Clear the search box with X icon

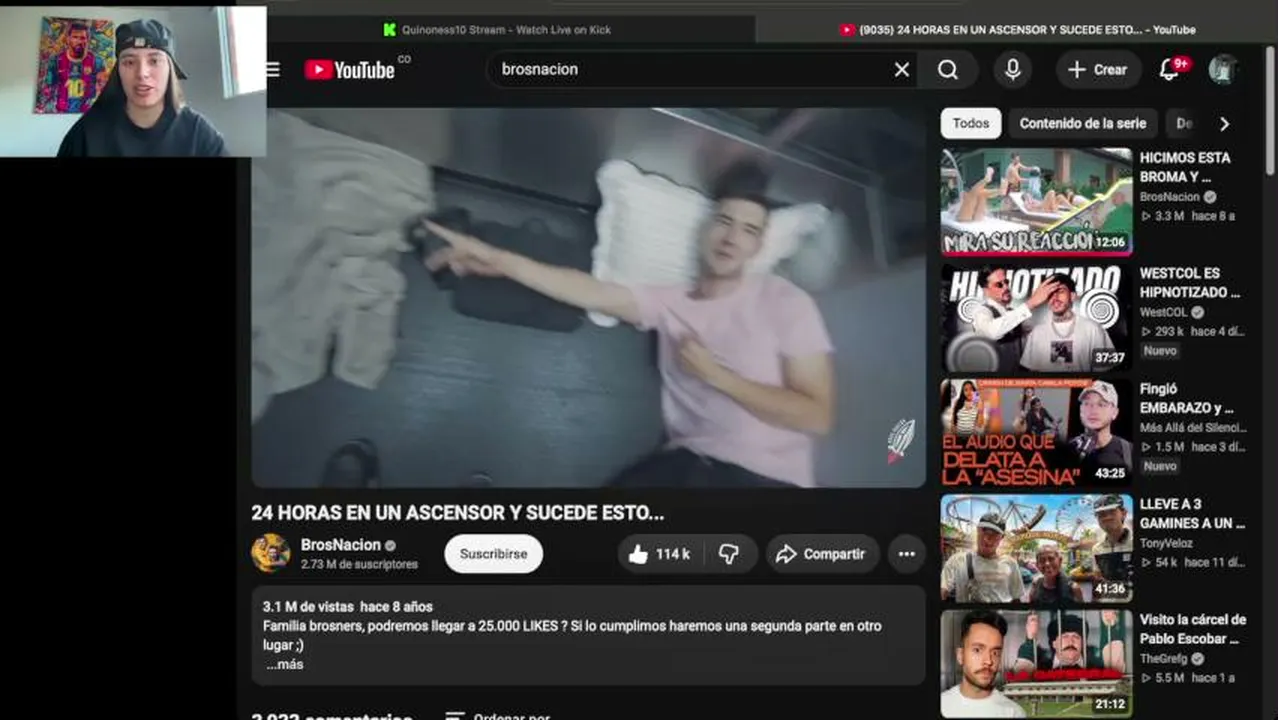click(x=902, y=69)
